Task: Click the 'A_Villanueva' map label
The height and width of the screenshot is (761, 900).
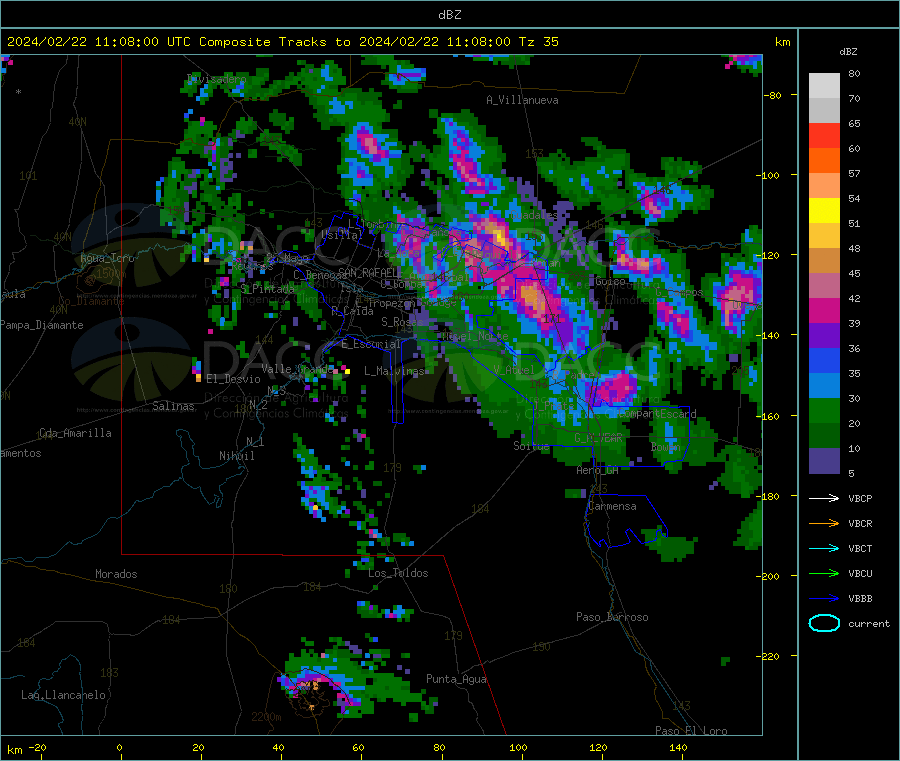Action: coord(522,100)
